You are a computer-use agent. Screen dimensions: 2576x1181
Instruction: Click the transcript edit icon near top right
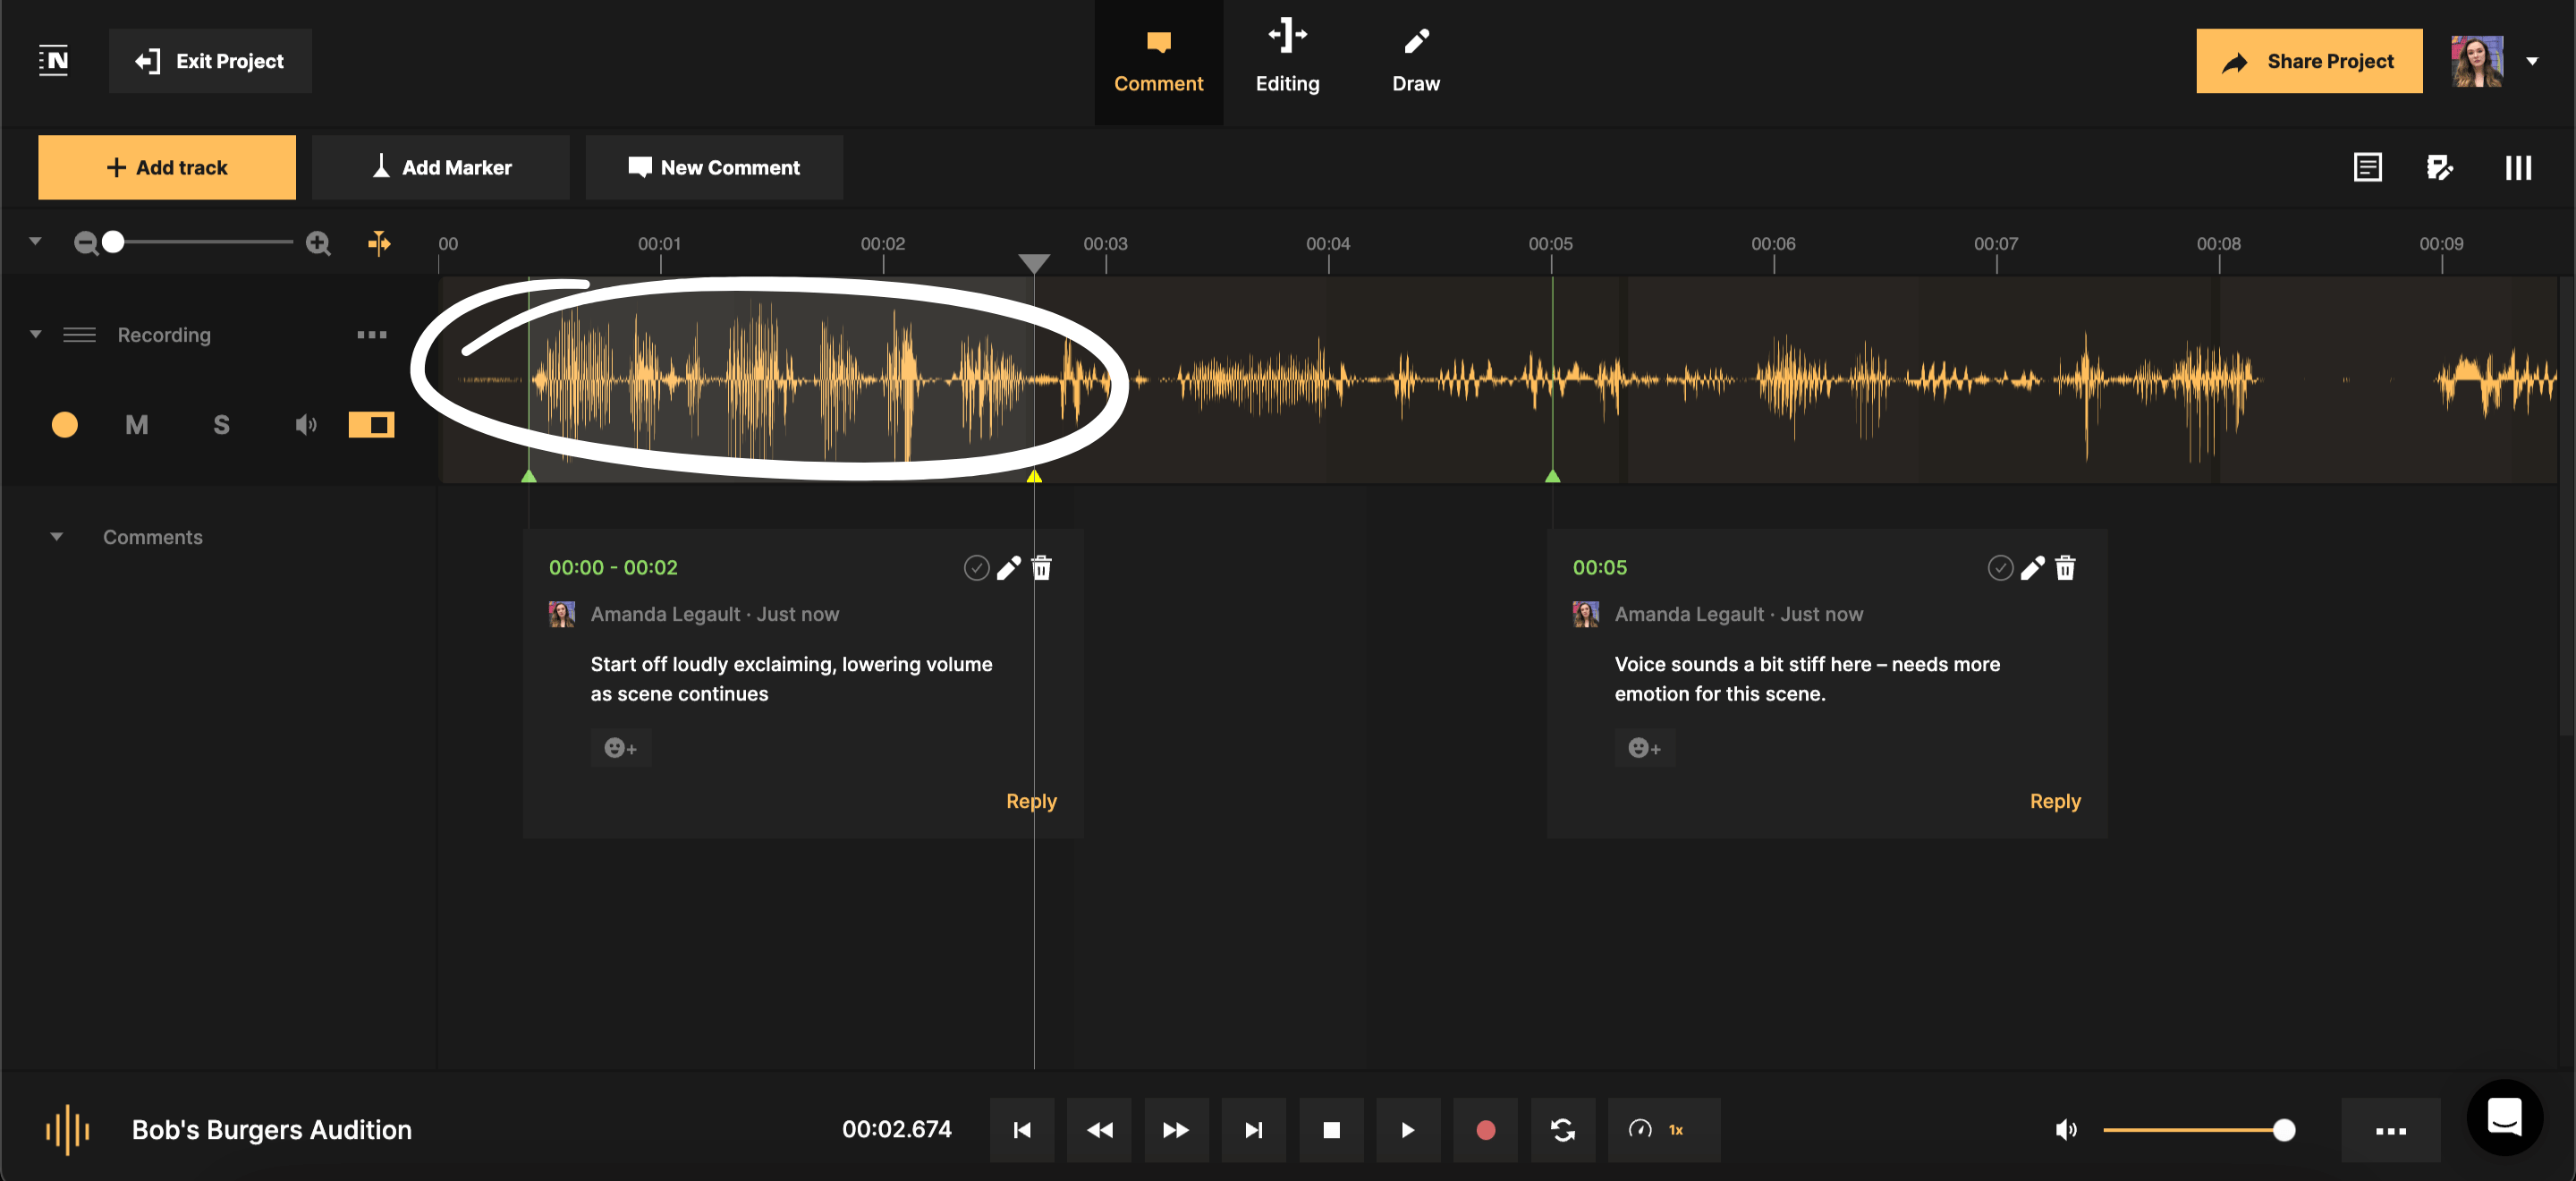(x=2441, y=167)
